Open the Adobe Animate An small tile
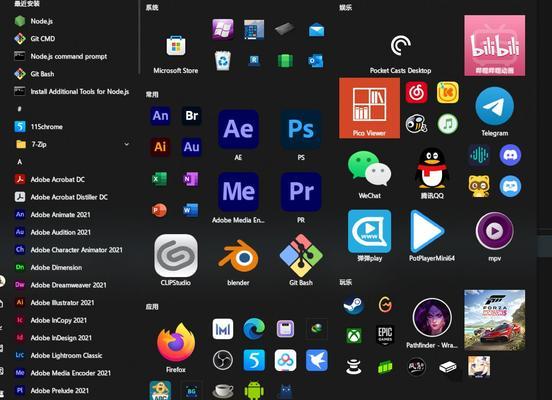 pos(160,115)
